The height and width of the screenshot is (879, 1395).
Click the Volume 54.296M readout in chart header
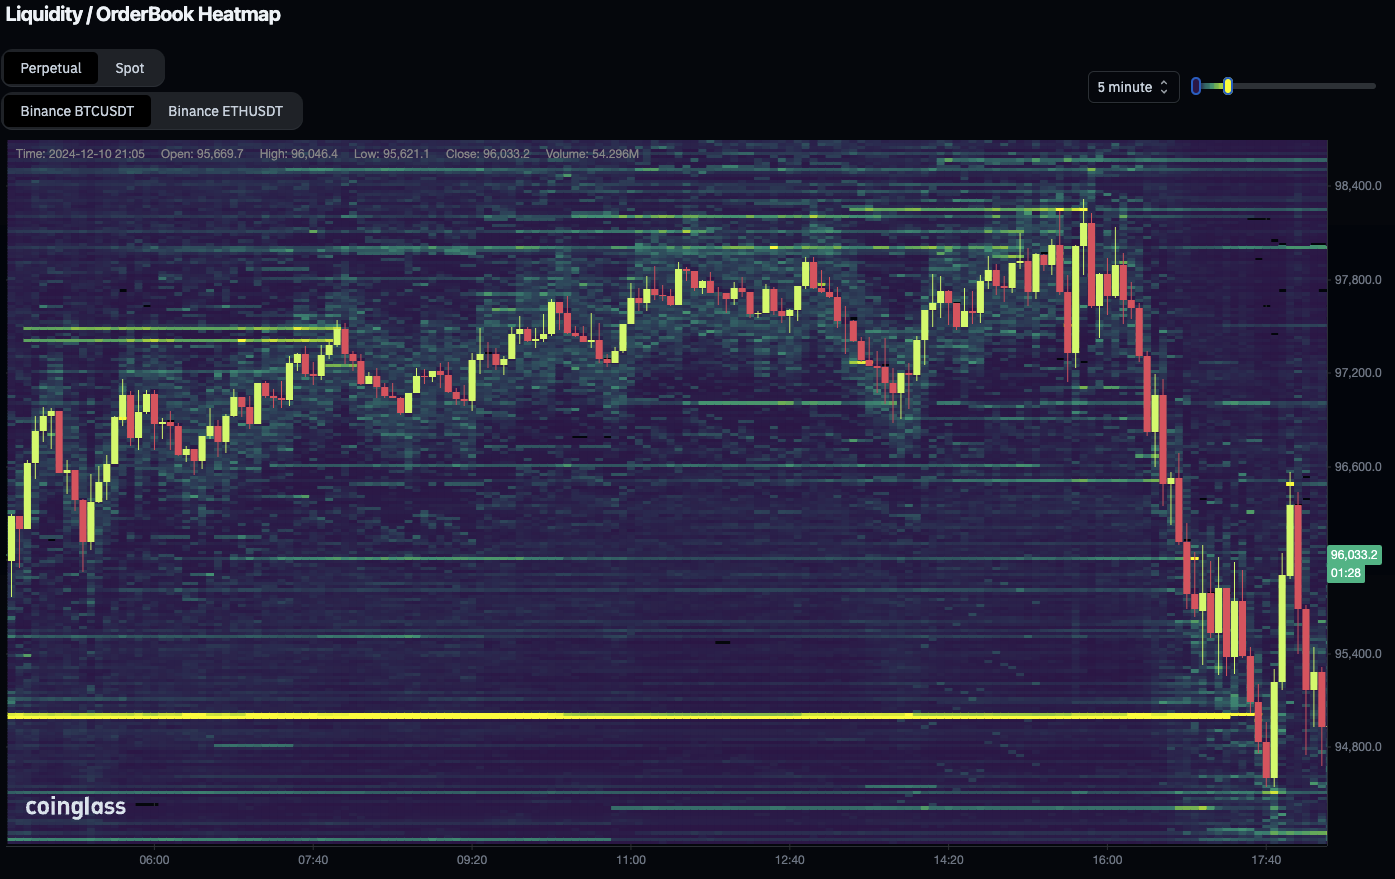pos(592,154)
